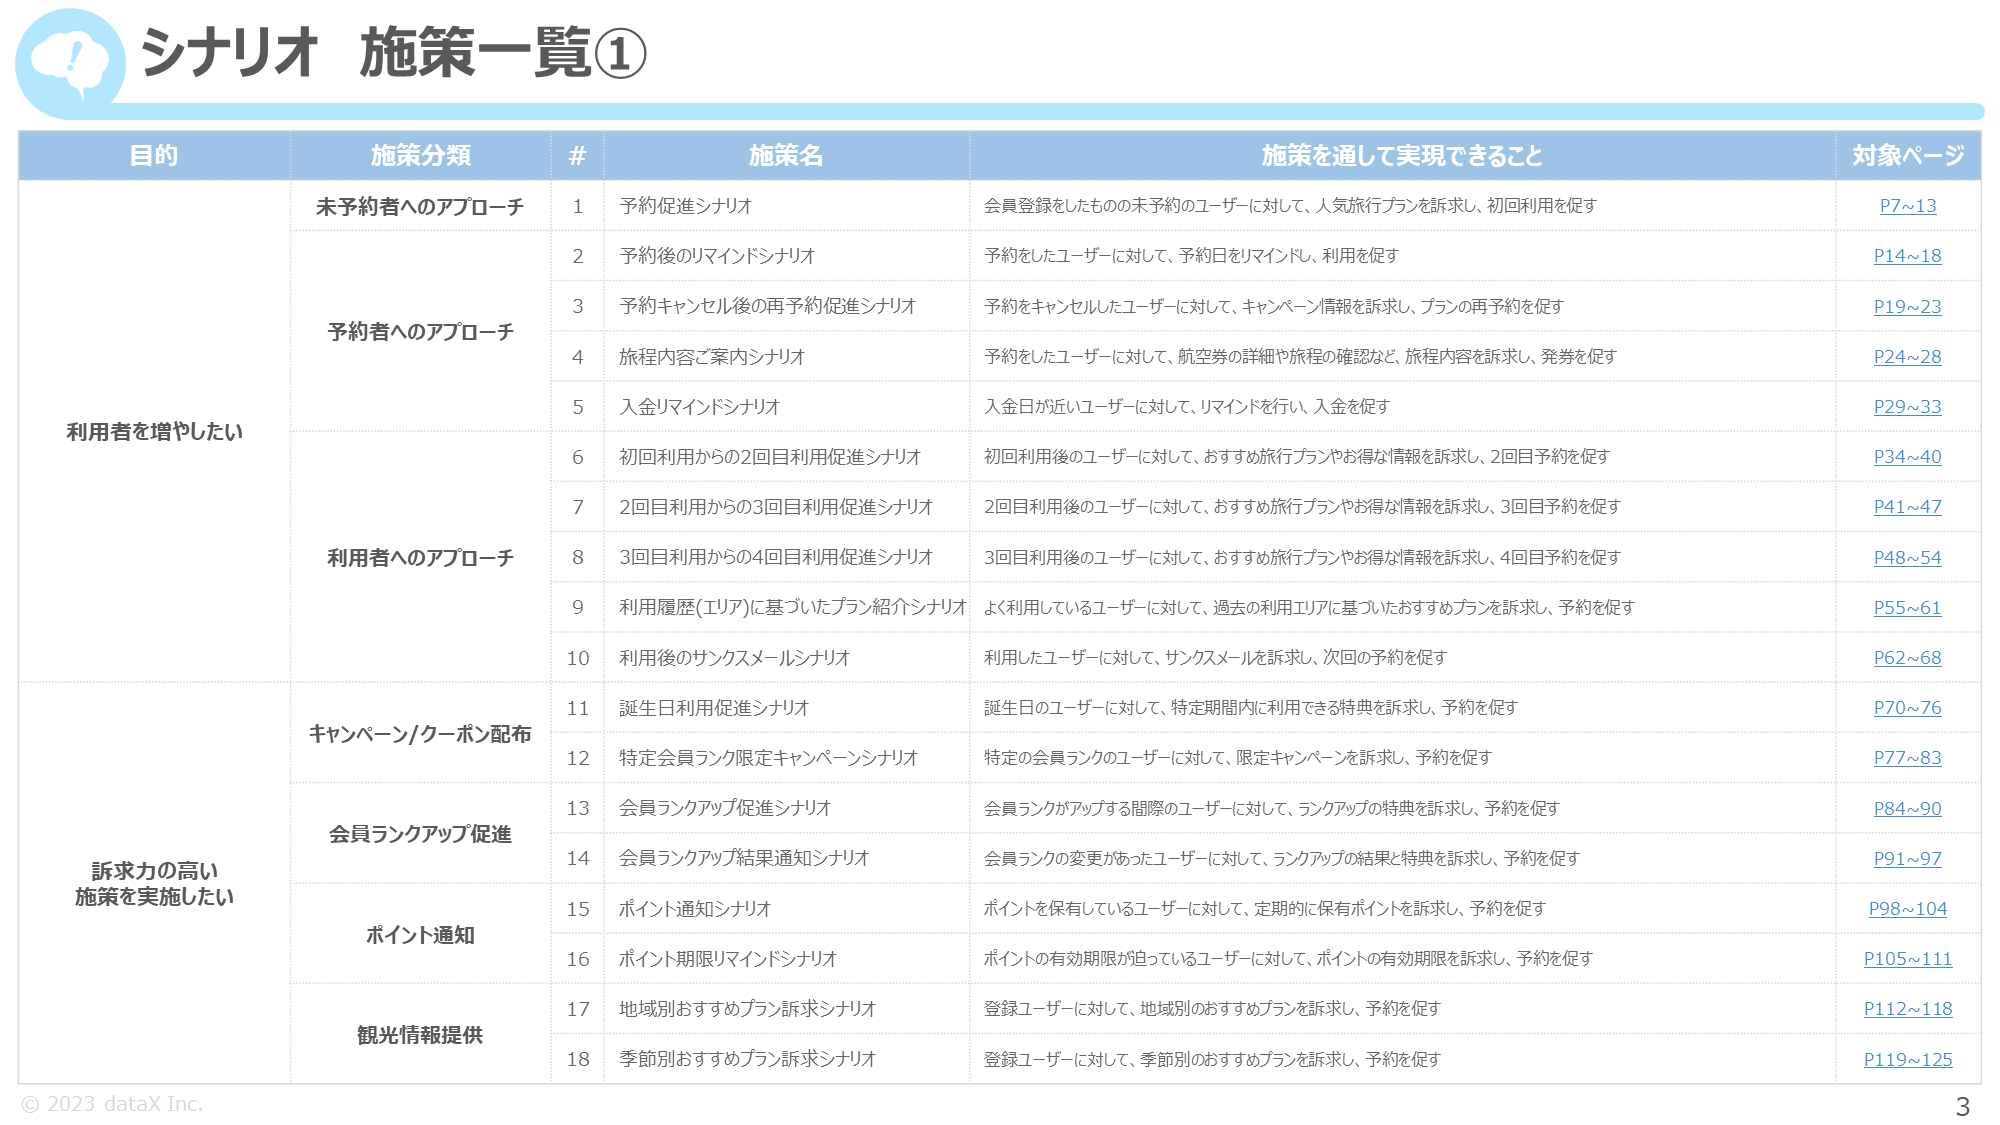Click the 訴求力の高い施策を実施したい purpose cell
2000x1125 pixels.
(x=154, y=884)
